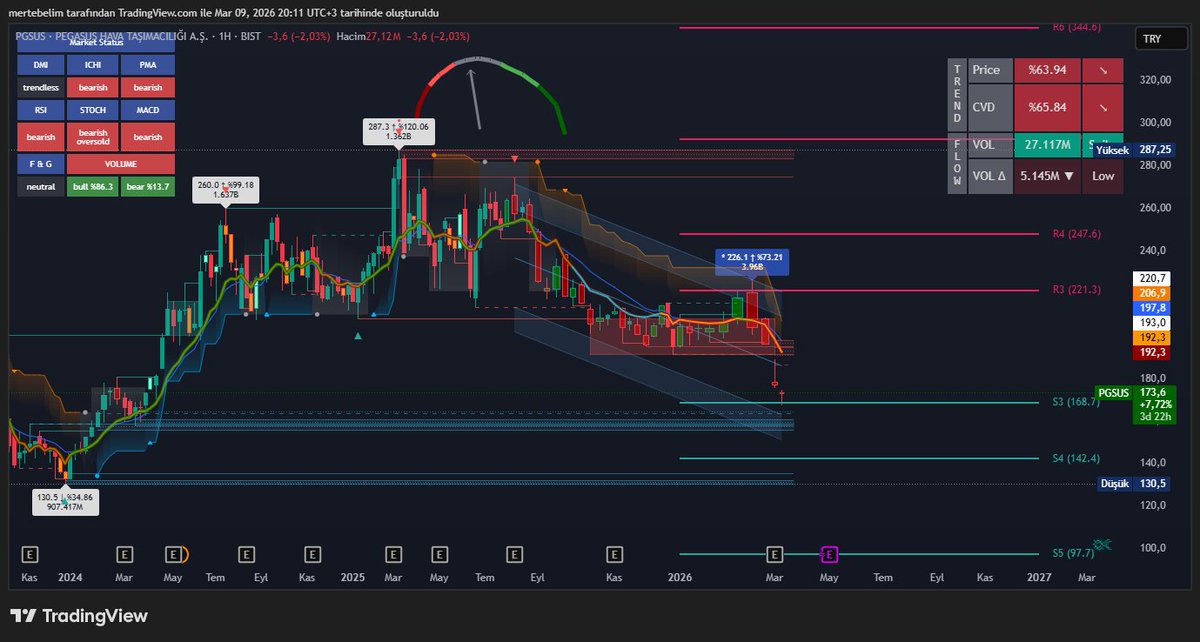Click the bearish status under ICHI
The image size is (1200, 642).
[x=93, y=87]
